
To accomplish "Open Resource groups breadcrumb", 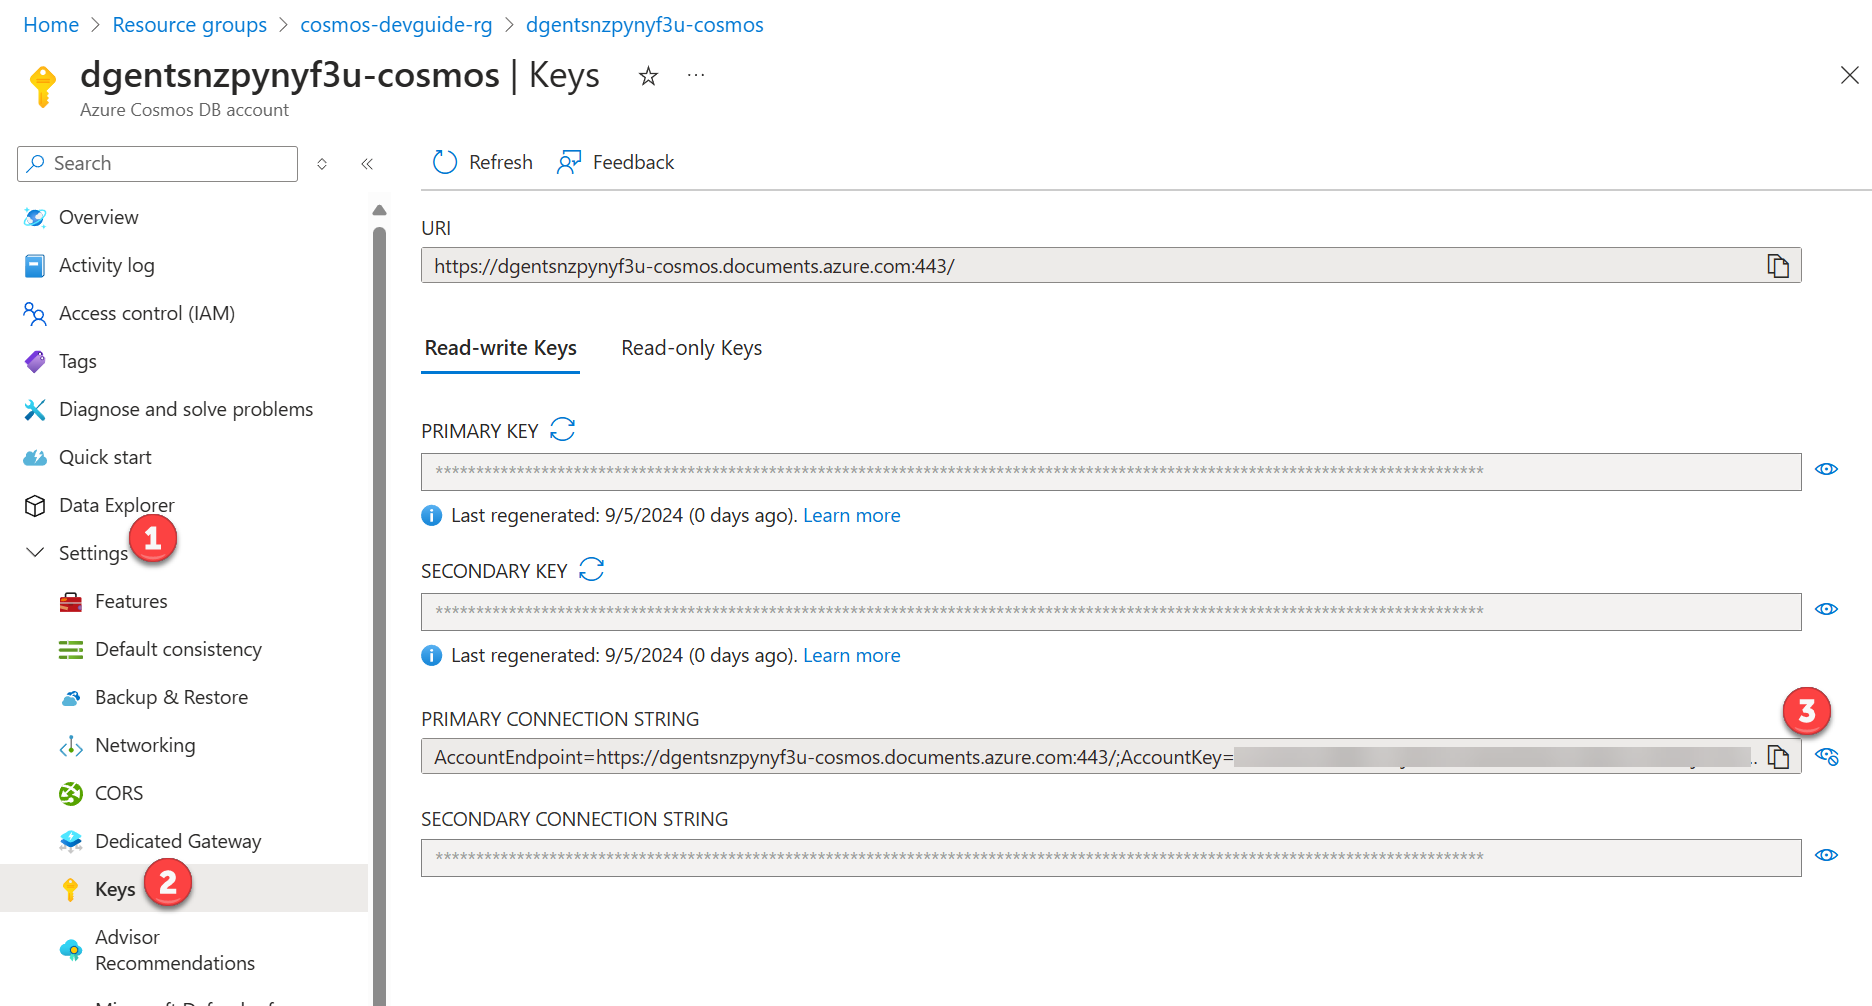I will click(x=189, y=25).
